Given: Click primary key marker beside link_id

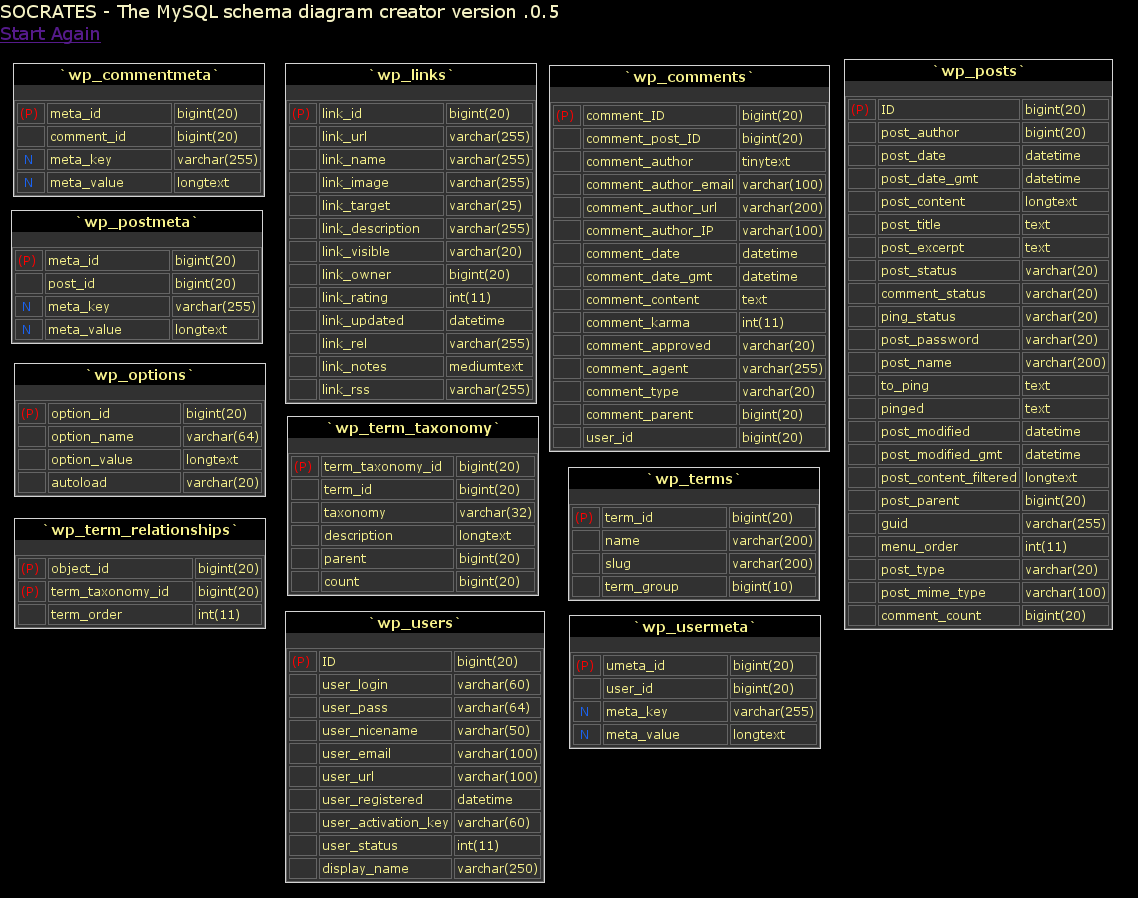Looking at the screenshot, I should [303, 113].
